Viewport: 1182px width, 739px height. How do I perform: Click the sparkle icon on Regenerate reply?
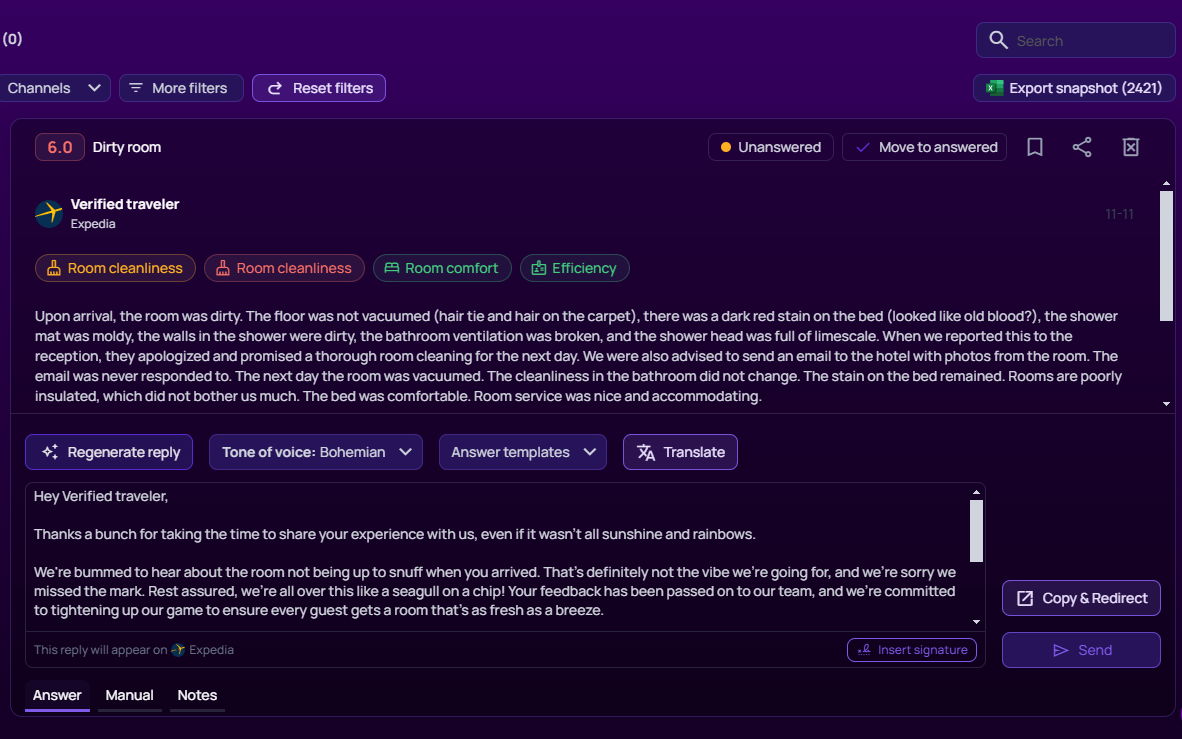[50, 452]
